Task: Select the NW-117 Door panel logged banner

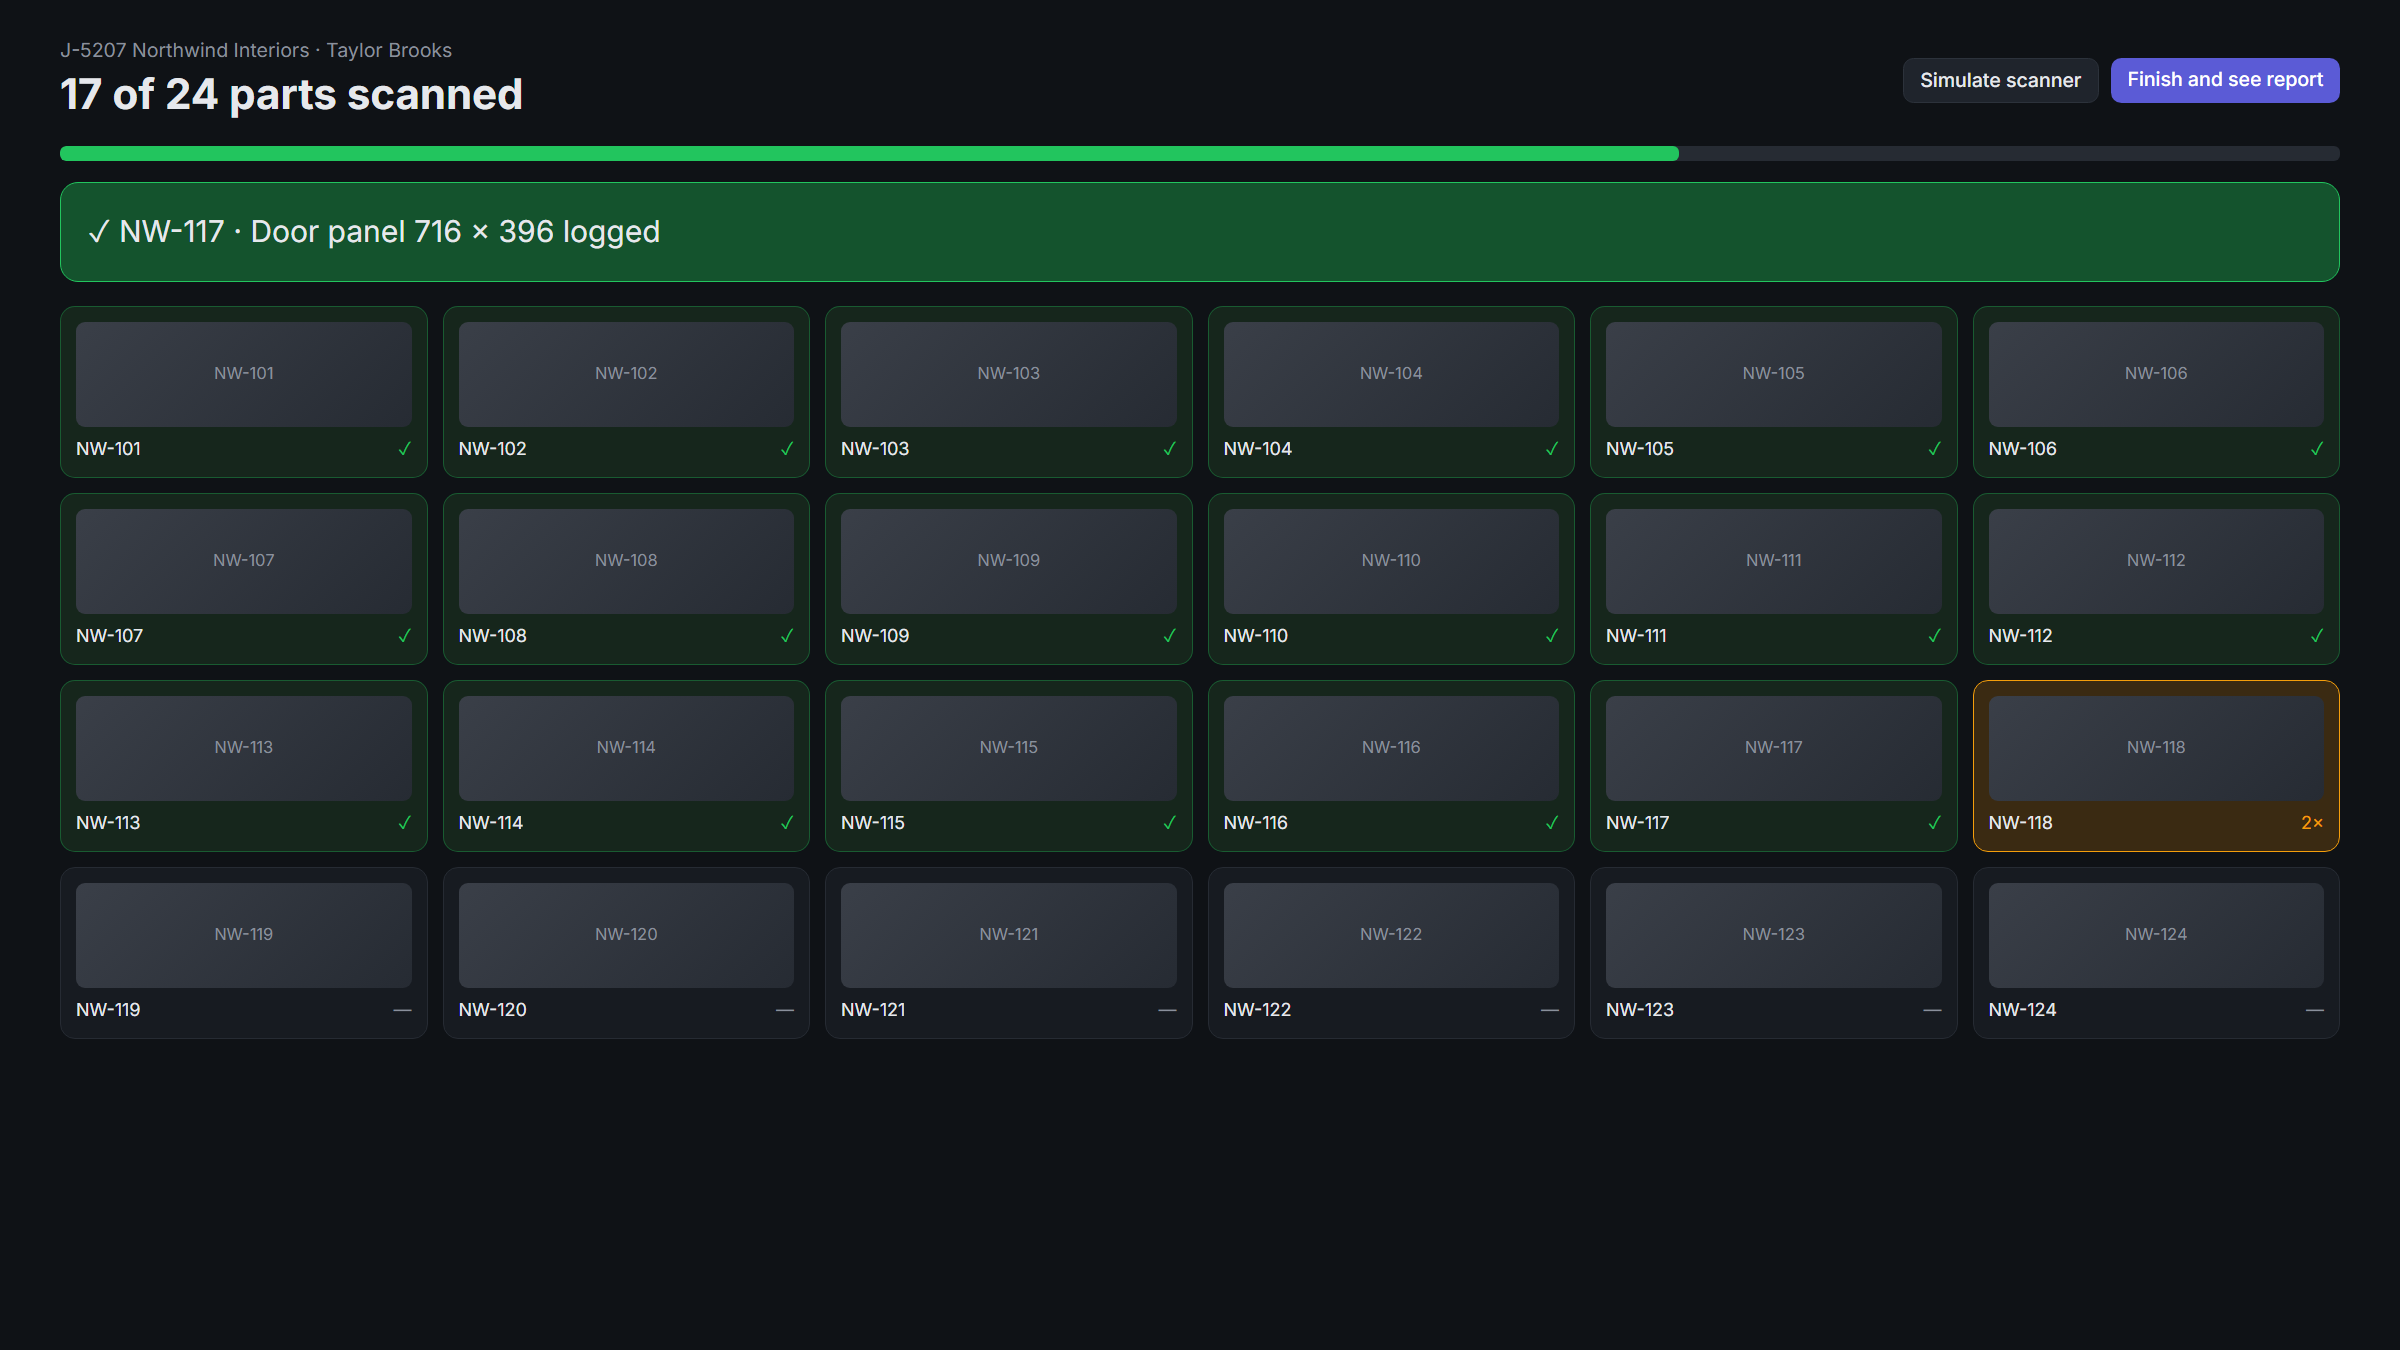Action: point(1199,232)
